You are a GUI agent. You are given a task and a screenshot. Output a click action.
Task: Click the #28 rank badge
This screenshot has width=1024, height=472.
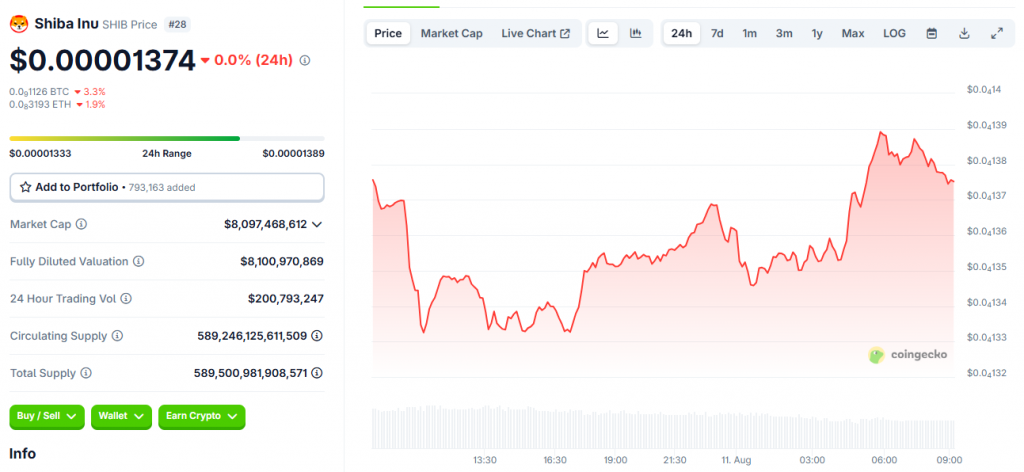(177, 25)
